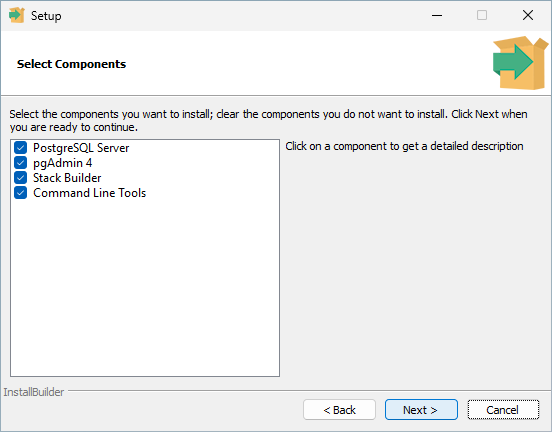Select the Command Line Tools label
The image size is (552, 432).
[x=89, y=193]
